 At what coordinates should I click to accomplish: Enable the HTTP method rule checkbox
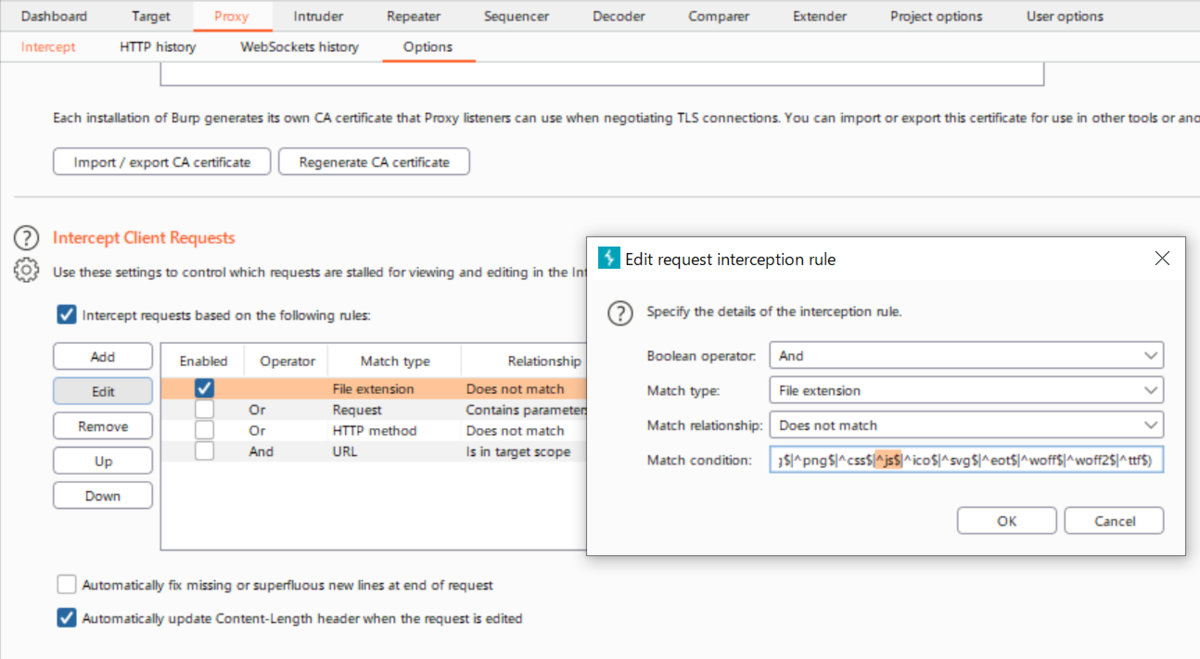click(x=204, y=430)
